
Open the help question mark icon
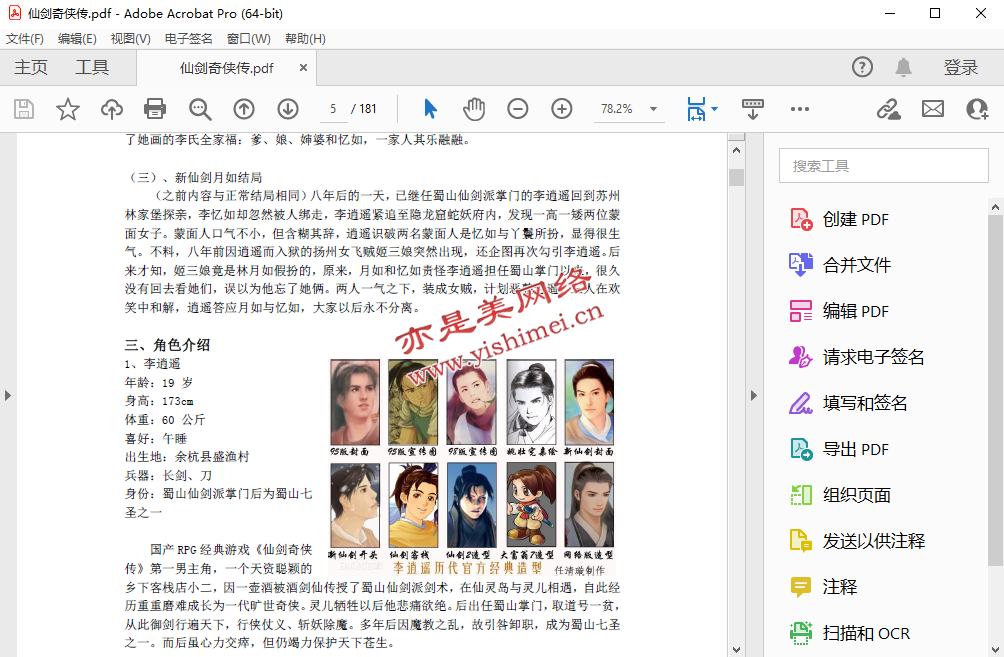(862, 67)
